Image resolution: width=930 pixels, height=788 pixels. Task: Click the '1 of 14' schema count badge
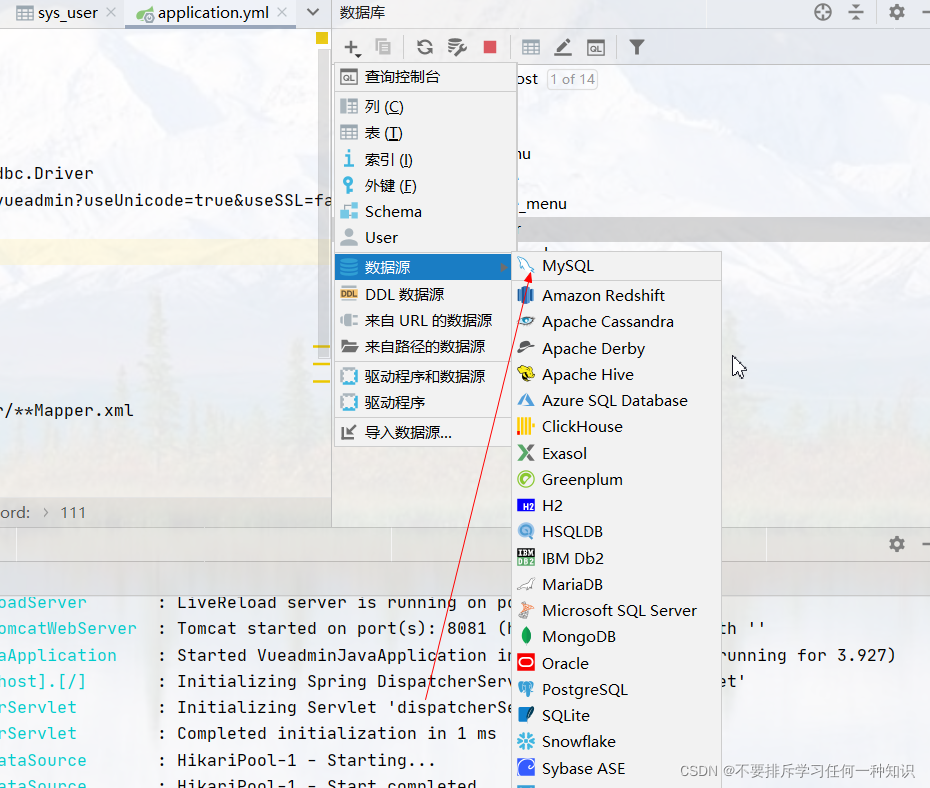click(572, 79)
